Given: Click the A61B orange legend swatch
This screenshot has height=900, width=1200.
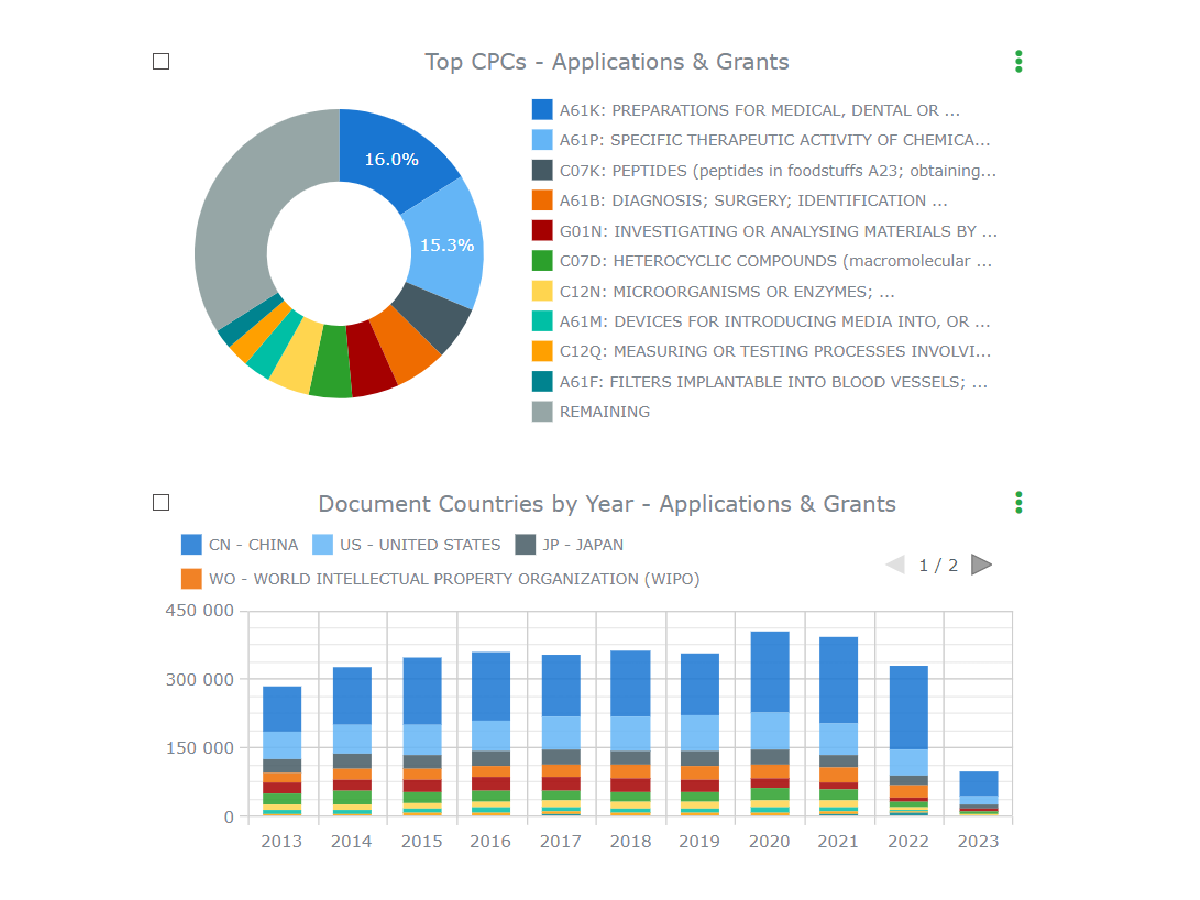Looking at the screenshot, I should pyautogui.click(x=542, y=200).
